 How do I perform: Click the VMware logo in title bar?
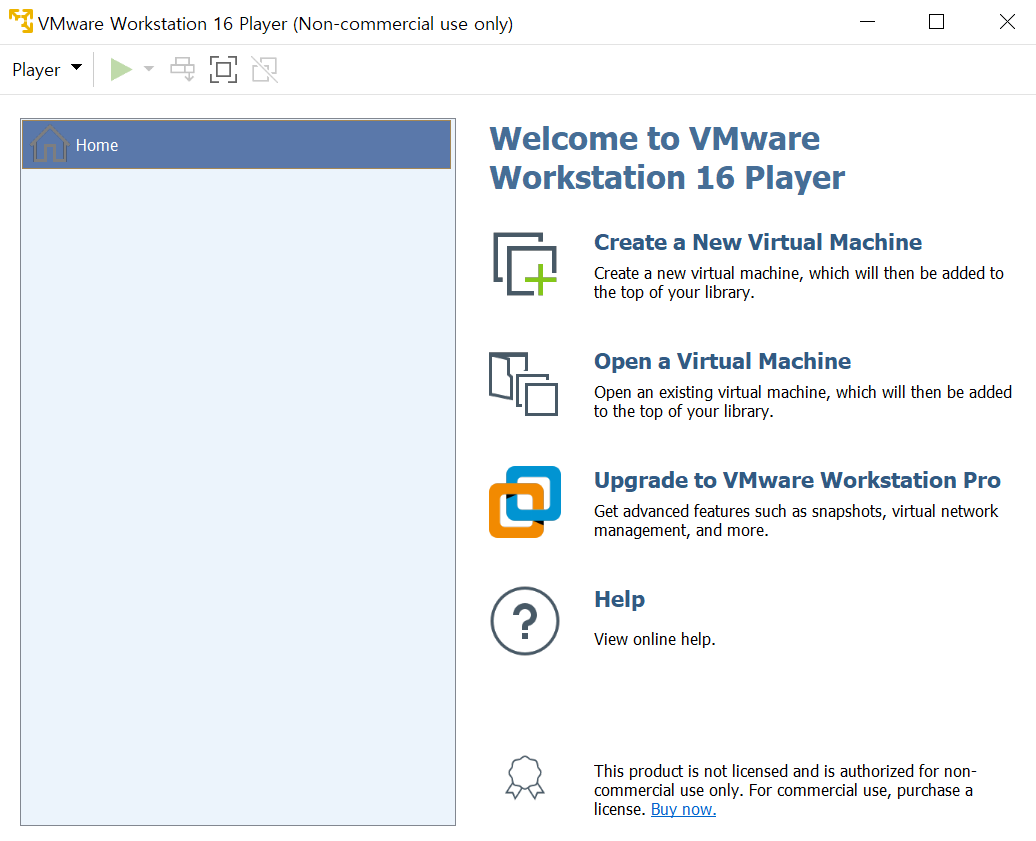tap(20, 21)
